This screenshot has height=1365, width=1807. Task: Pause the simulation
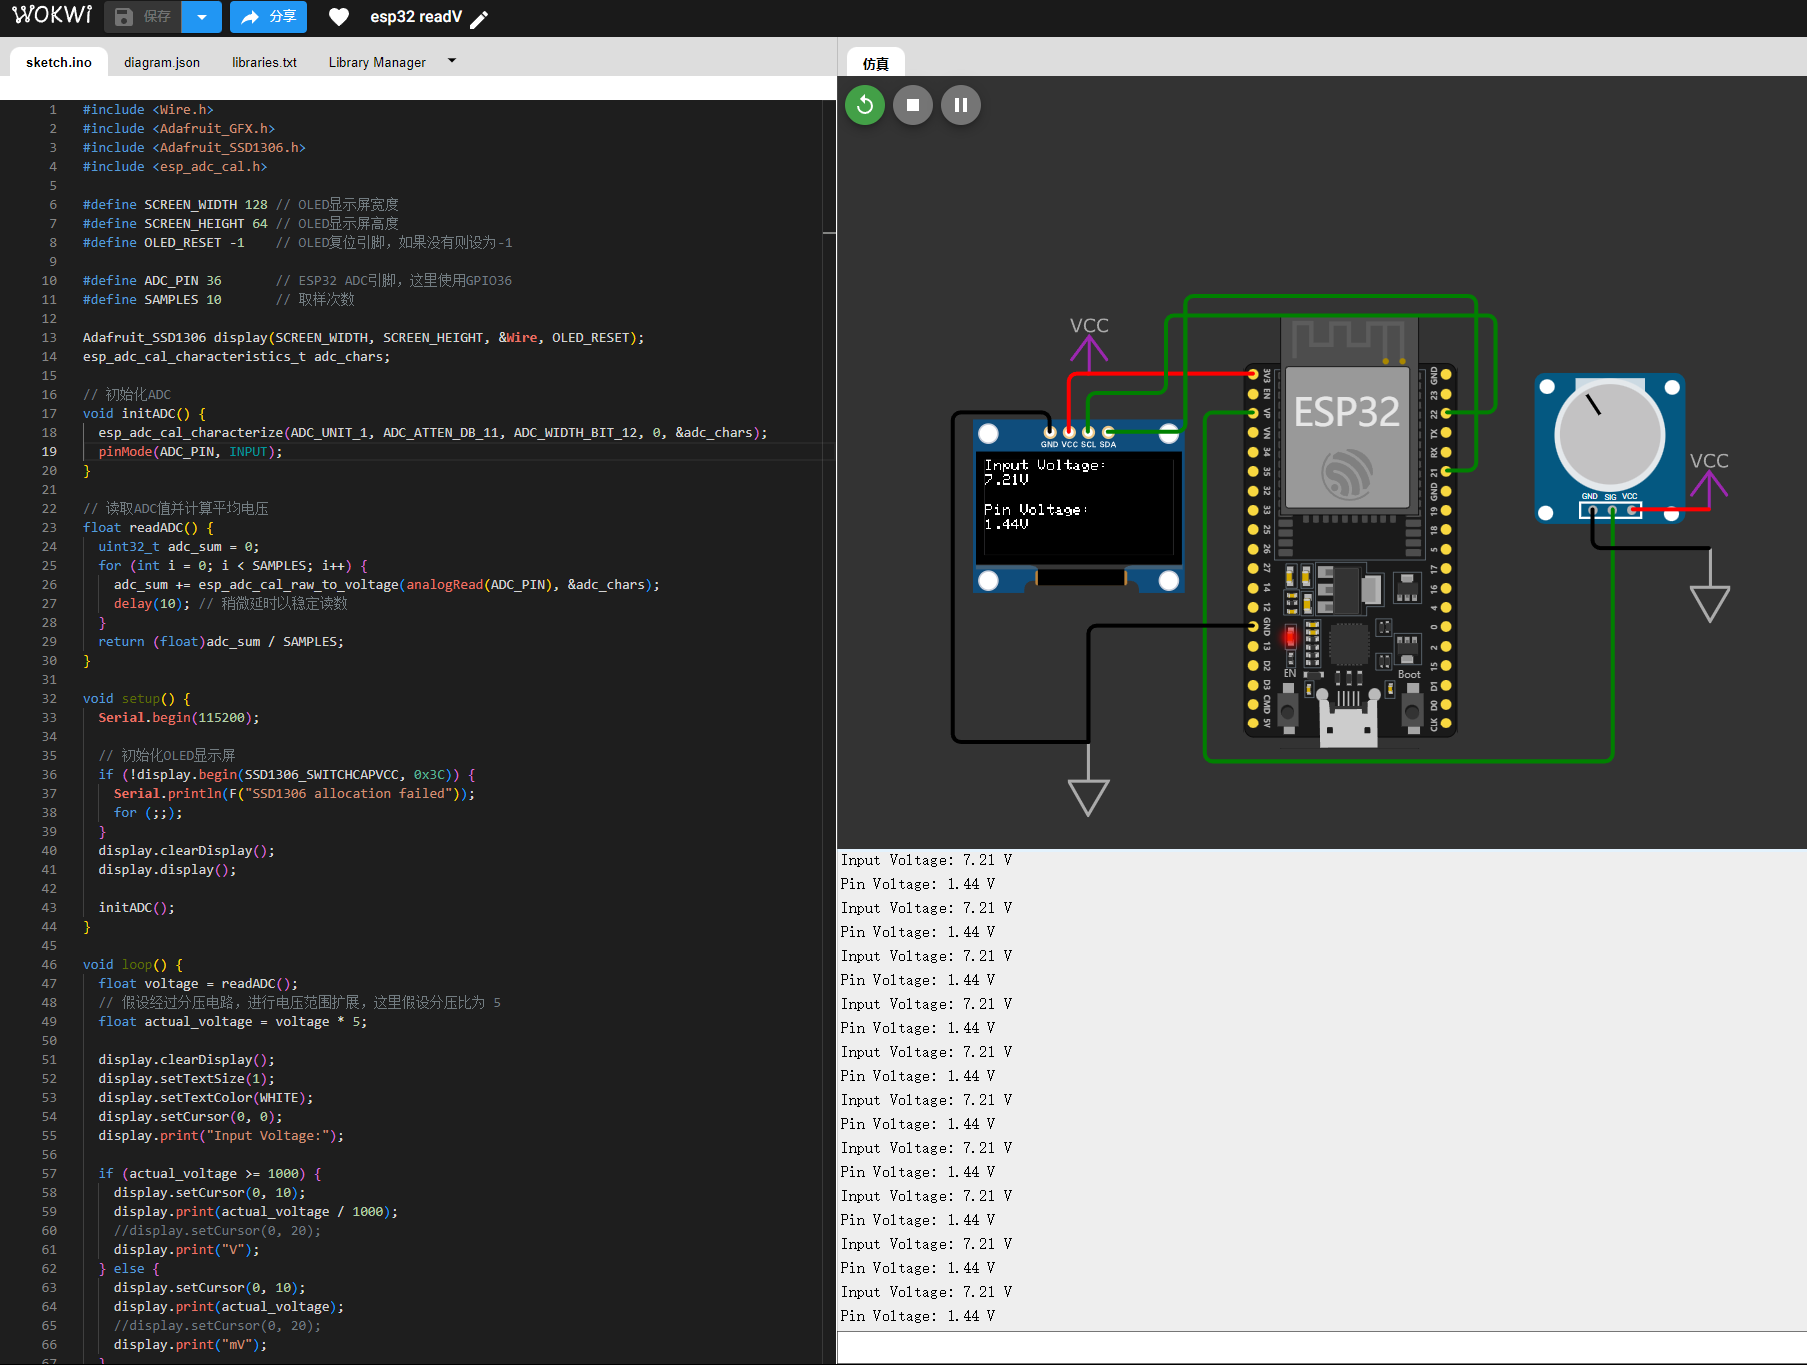coord(961,105)
